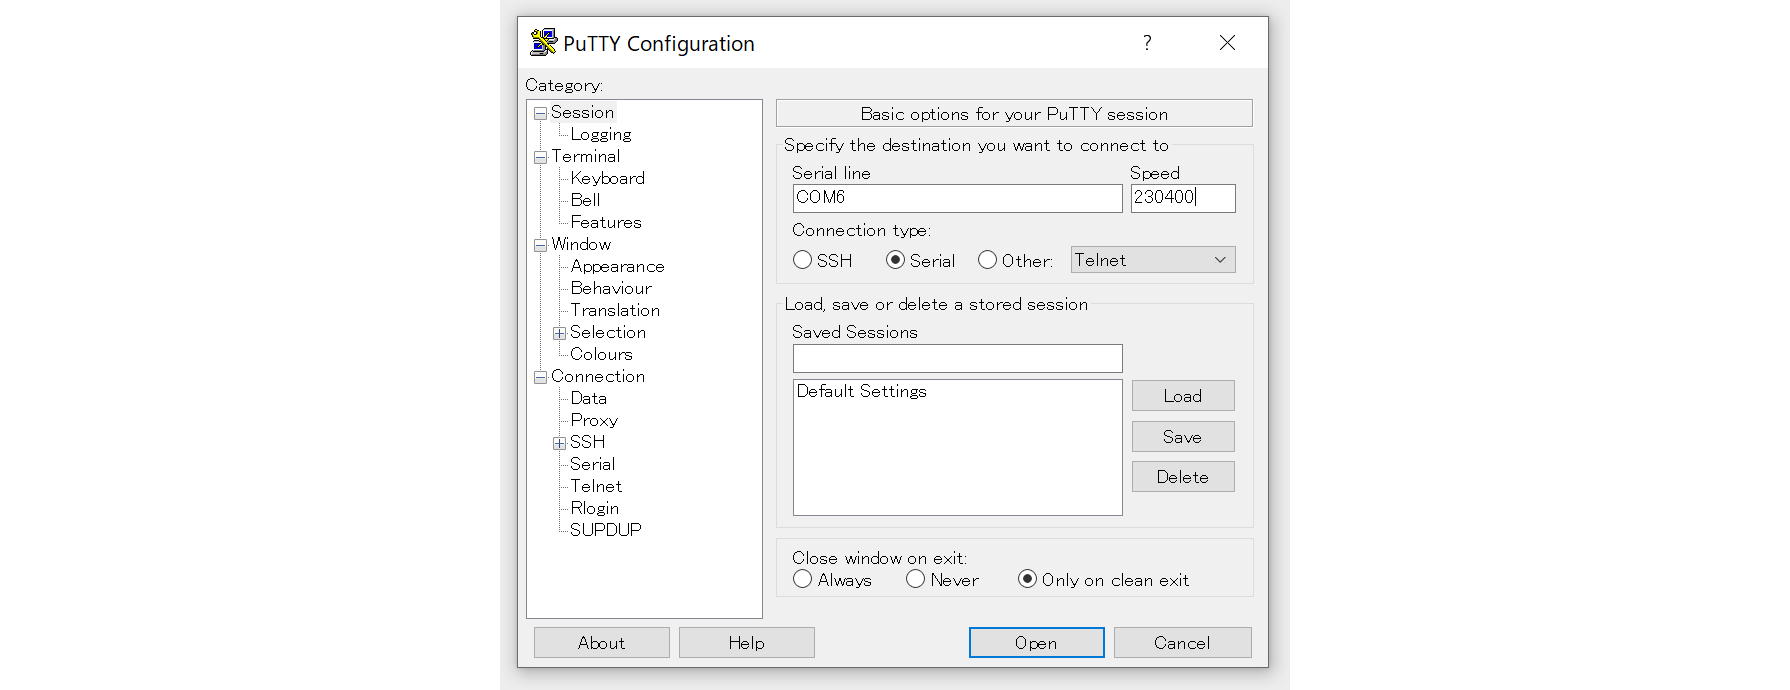Image resolution: width=1790 pixels, height=690 pixels.
Task: Go to Colours settings in tree
Action: pos(601,355)
